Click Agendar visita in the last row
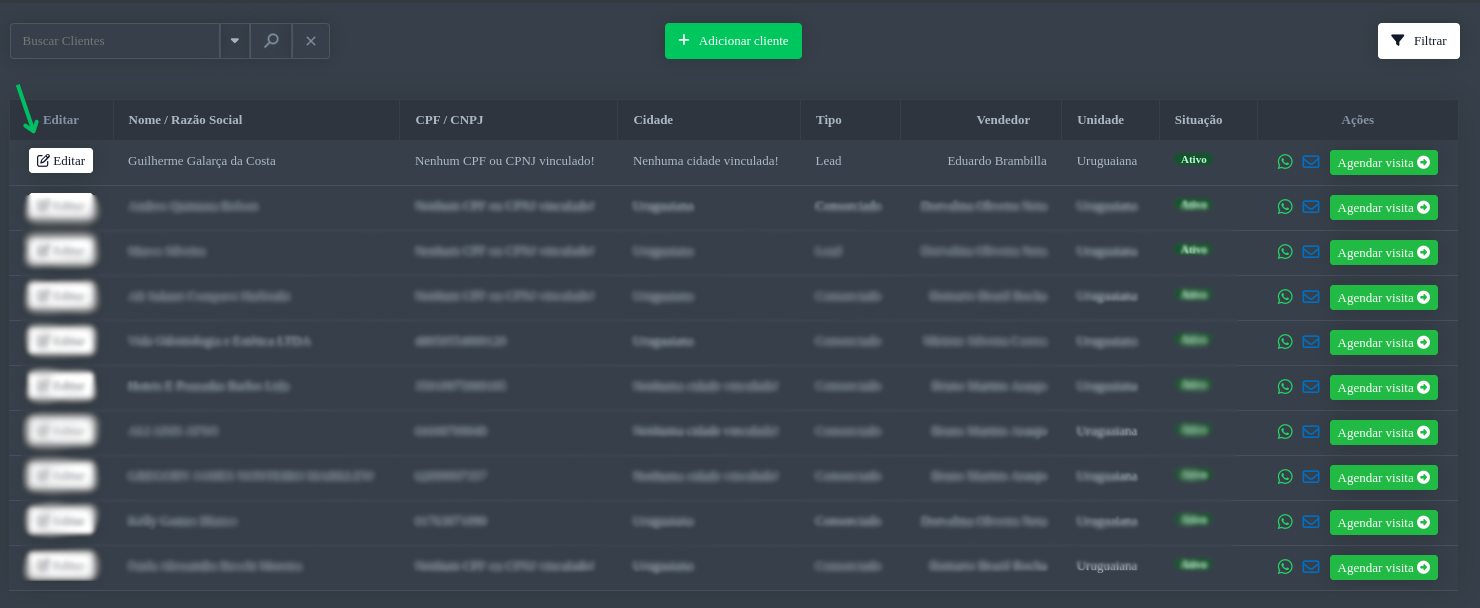This screenshot has height=608, width=1480. (x=1383, y=567)
